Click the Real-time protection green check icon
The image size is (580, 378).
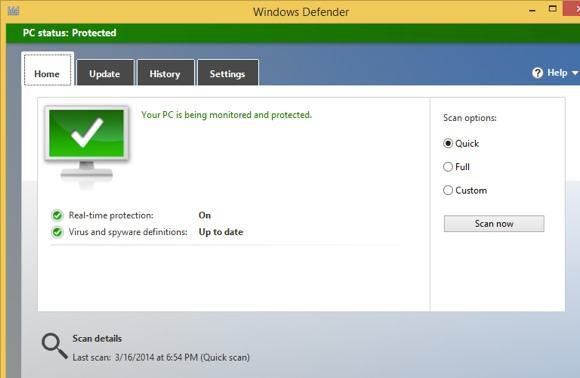(x=57, y=215)
